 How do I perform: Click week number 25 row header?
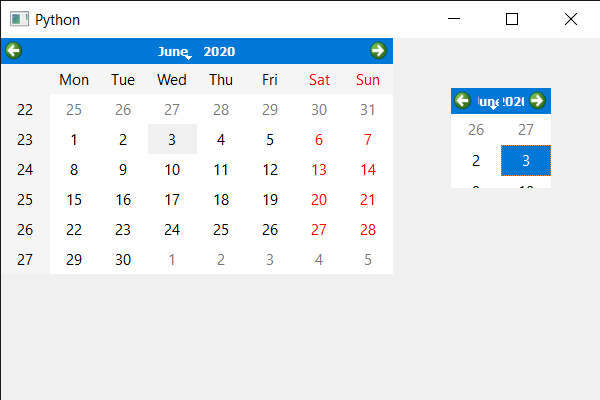click(x=26, y=200)
